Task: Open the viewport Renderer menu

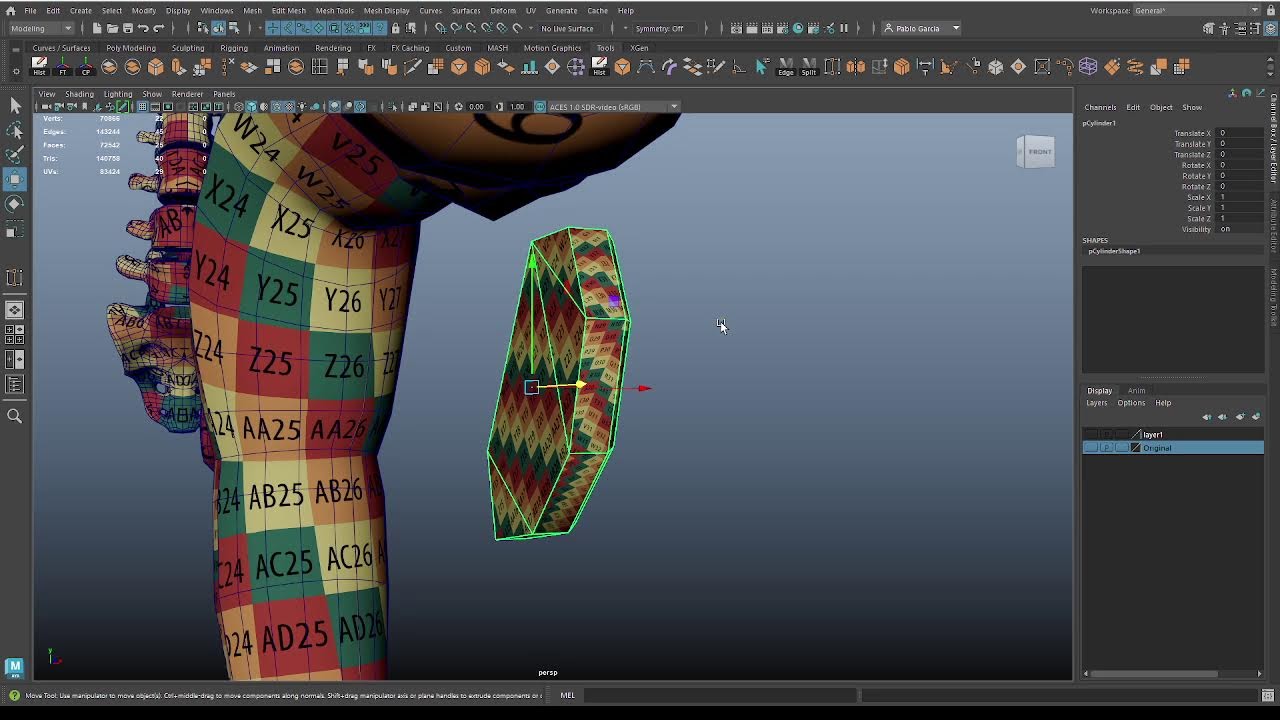Action: pyautogui.click(x=187, y=94)
